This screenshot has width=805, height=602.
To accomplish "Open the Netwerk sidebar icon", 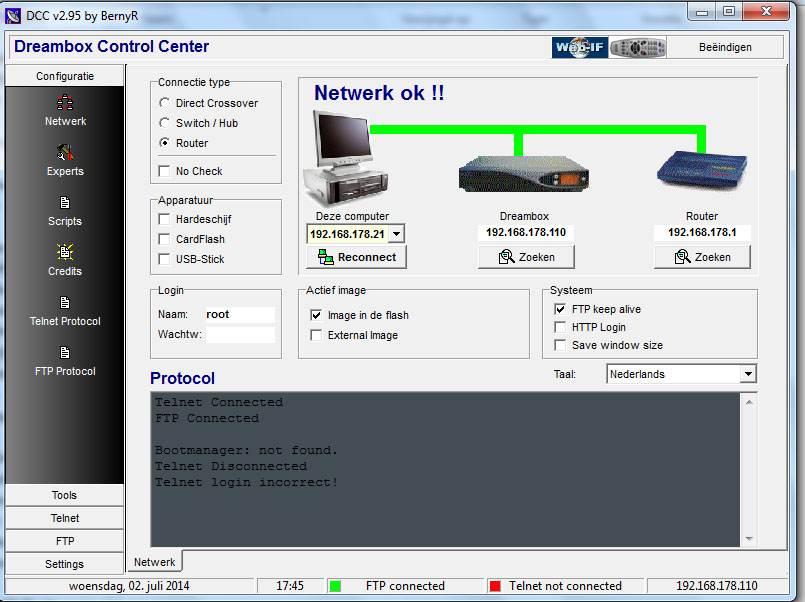I will tap(65, 102).
